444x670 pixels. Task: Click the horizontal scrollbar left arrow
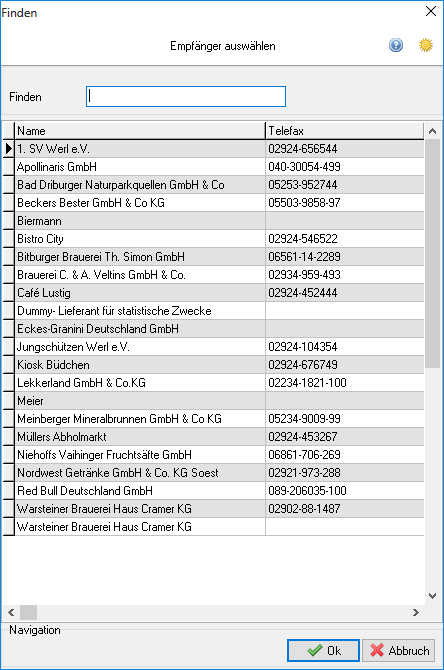point(11,612)
